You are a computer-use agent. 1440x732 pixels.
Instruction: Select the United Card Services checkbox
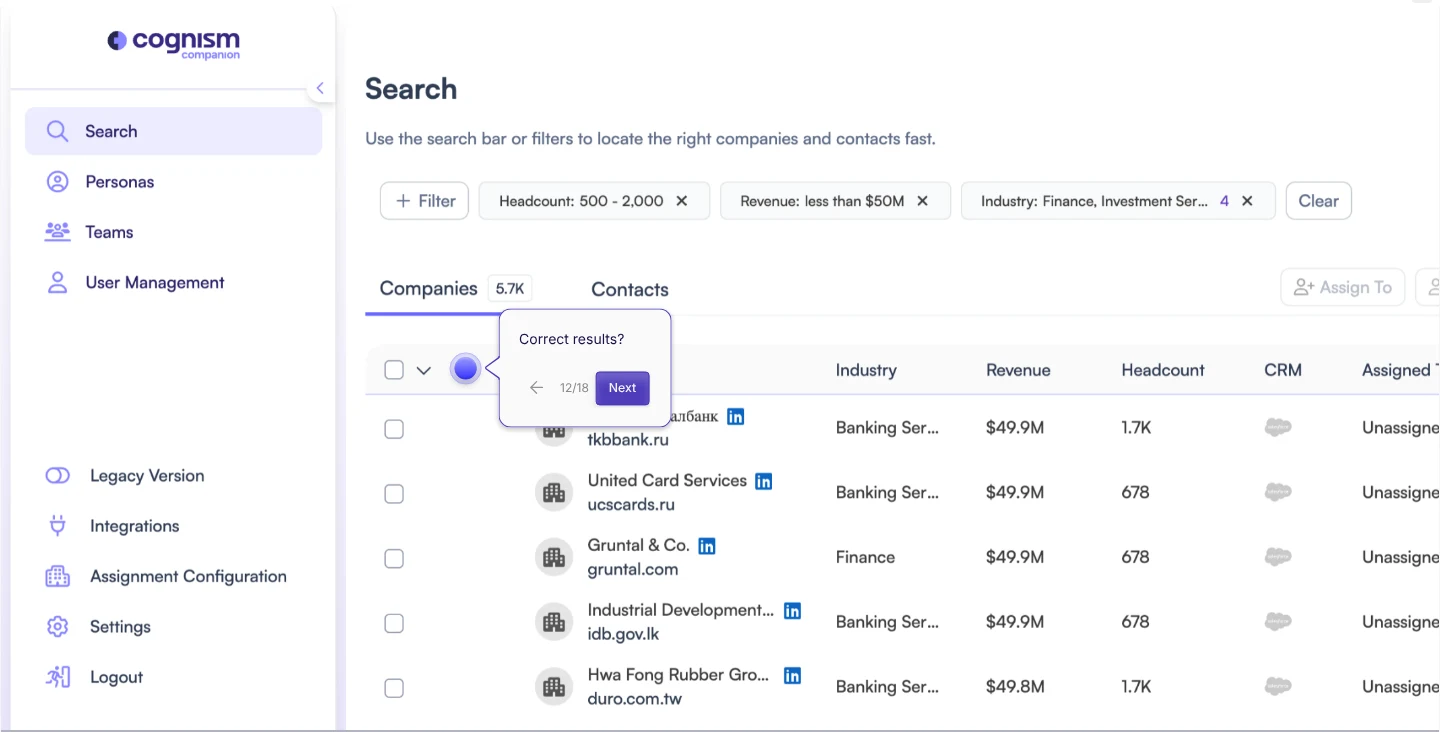[x=394, y=494]
